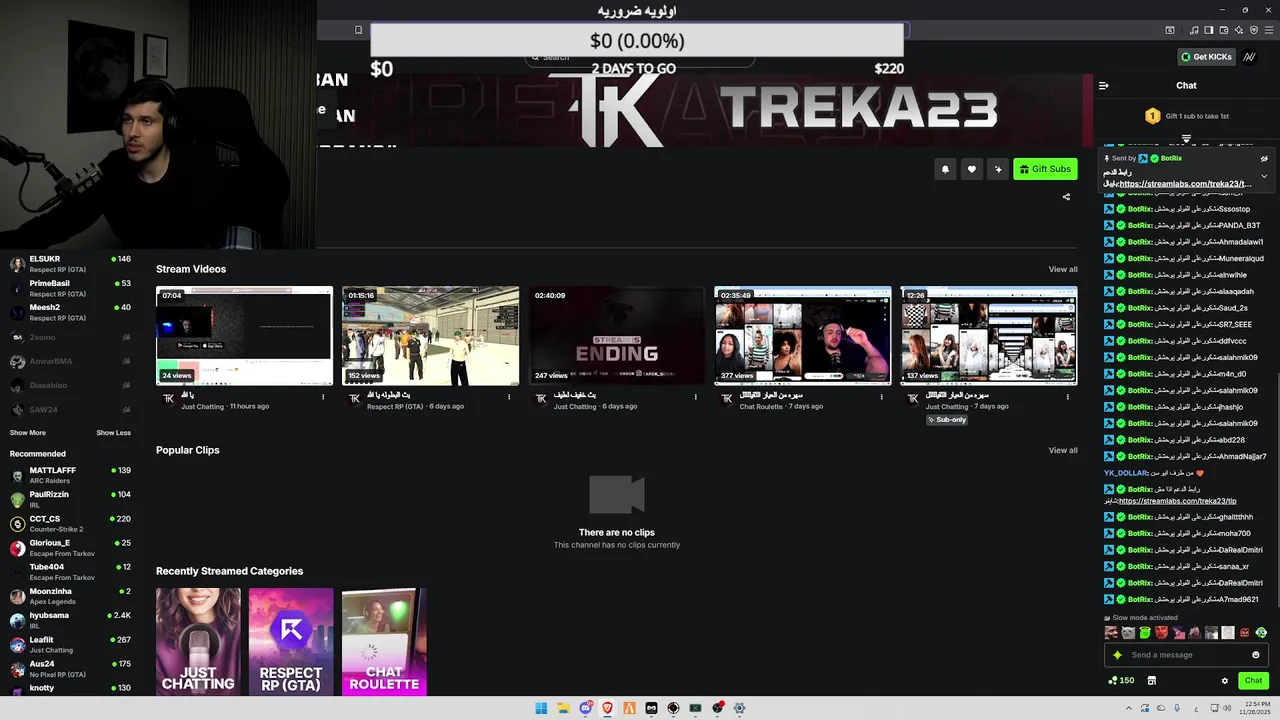The height and width of the screenshot is (720, 1280).
Task: Open hyubsama recommended channel
Action: coord(70,620)
